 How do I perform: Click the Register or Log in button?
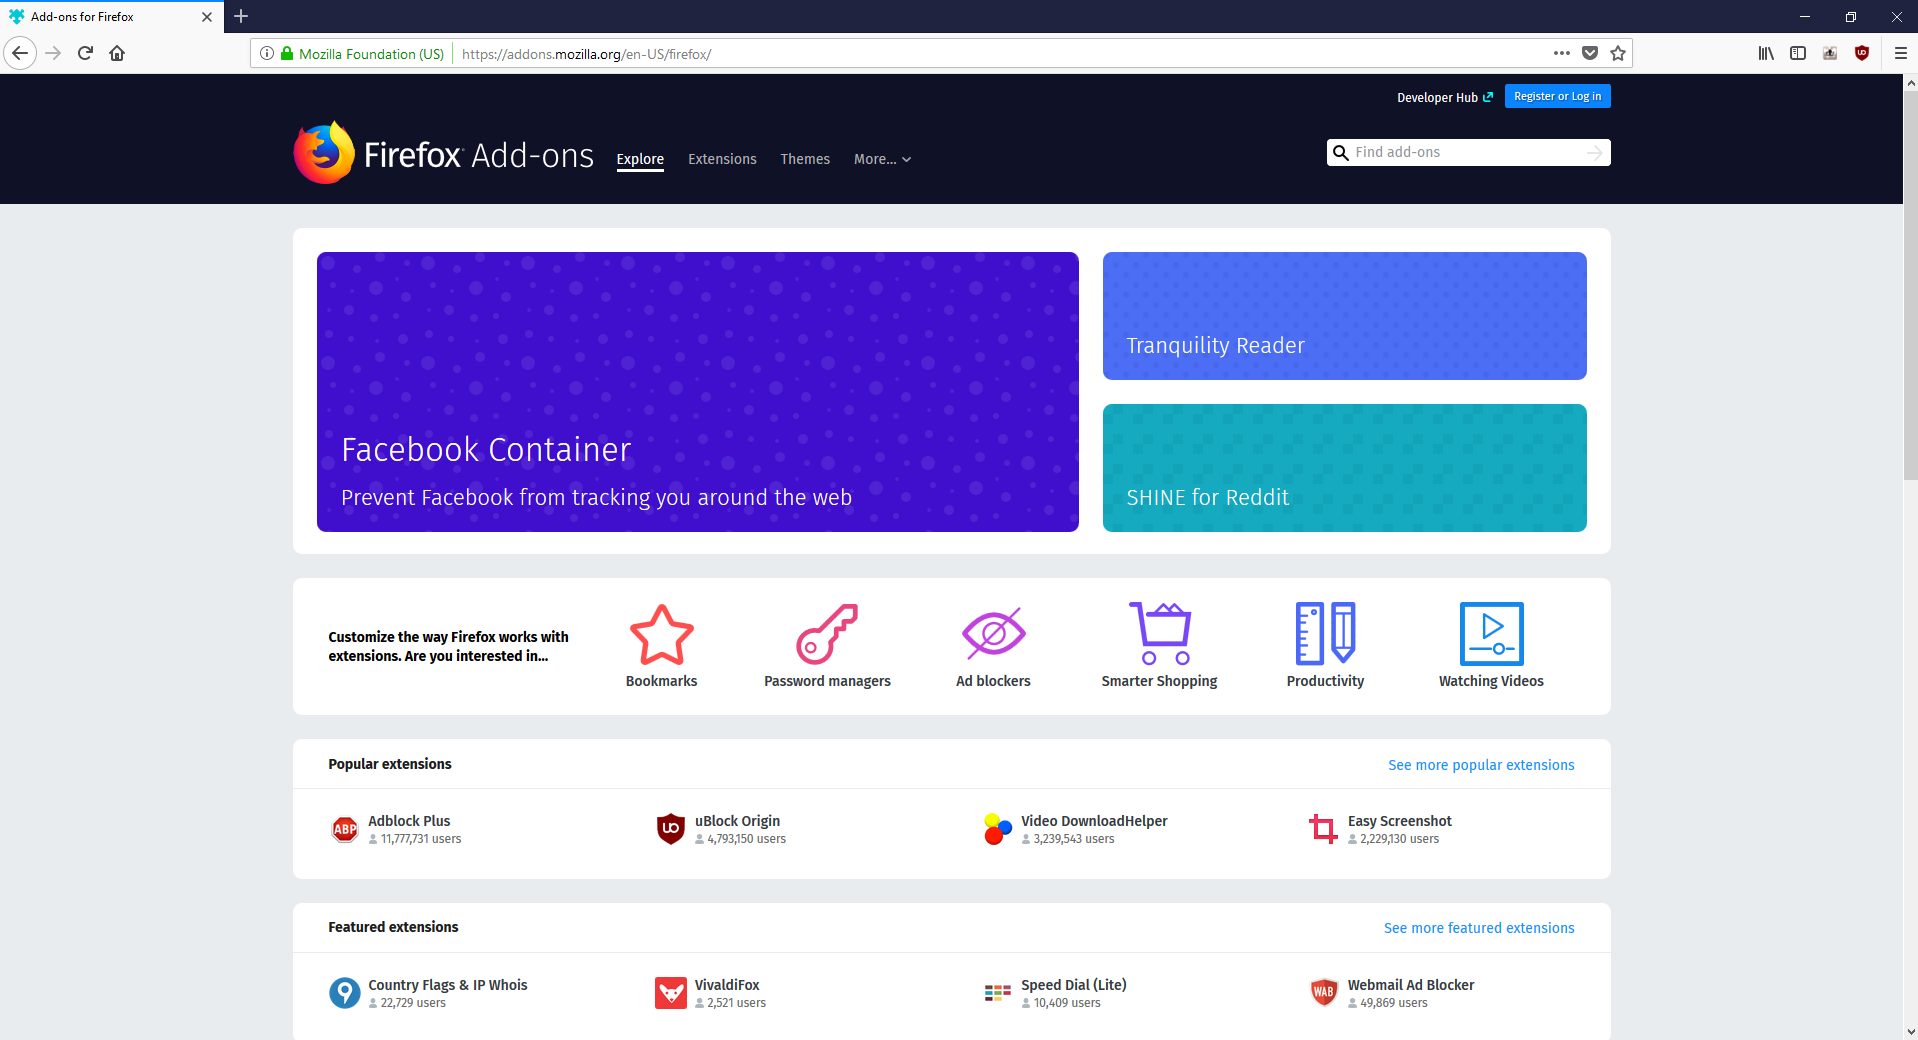(x=1556, y=96)
